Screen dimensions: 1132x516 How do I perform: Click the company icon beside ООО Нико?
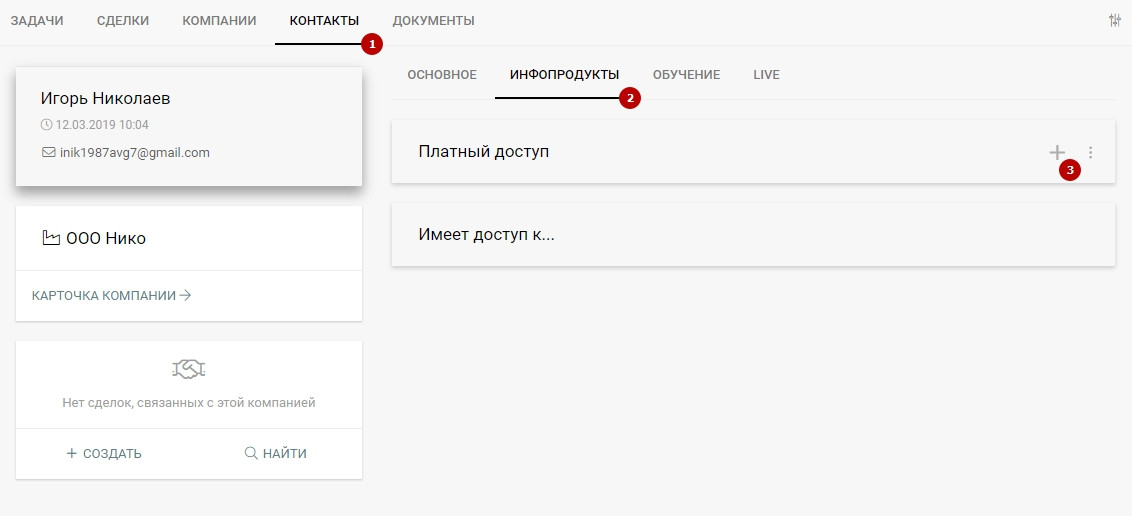[x=50, y=238]
